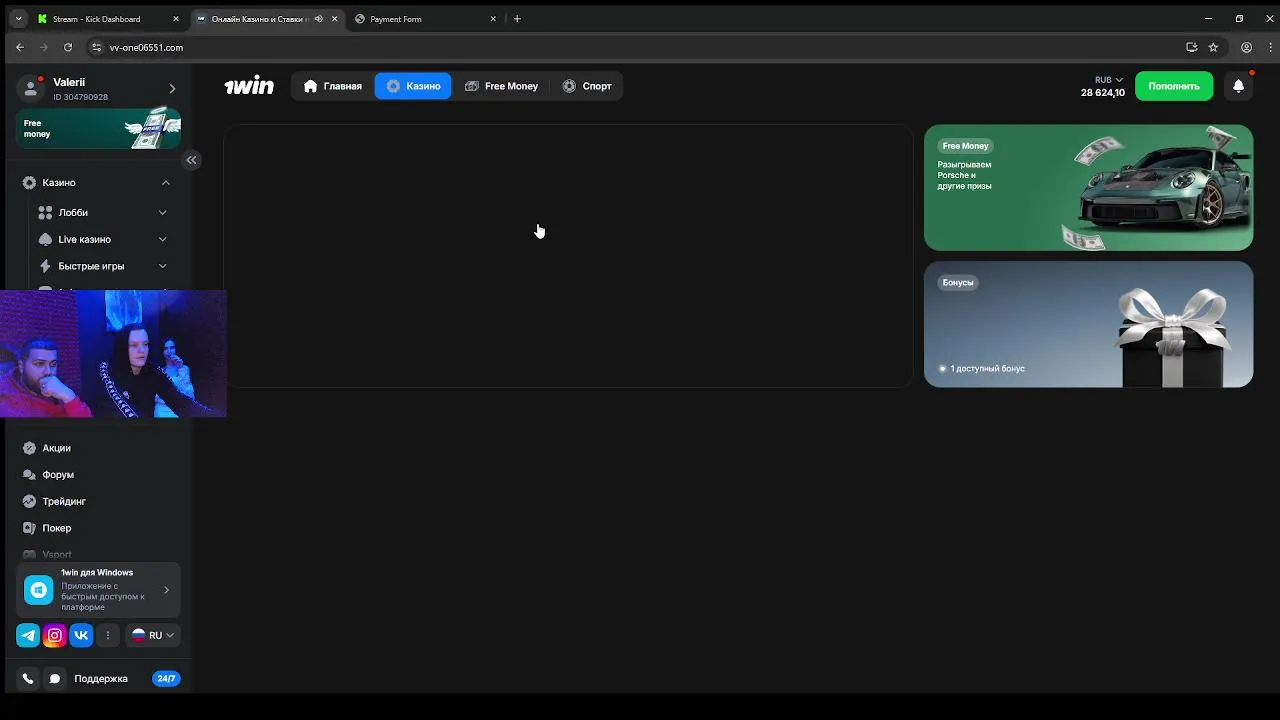
Task: Open the 1win для Windows banner arrow
Action: tap(166, 590)
